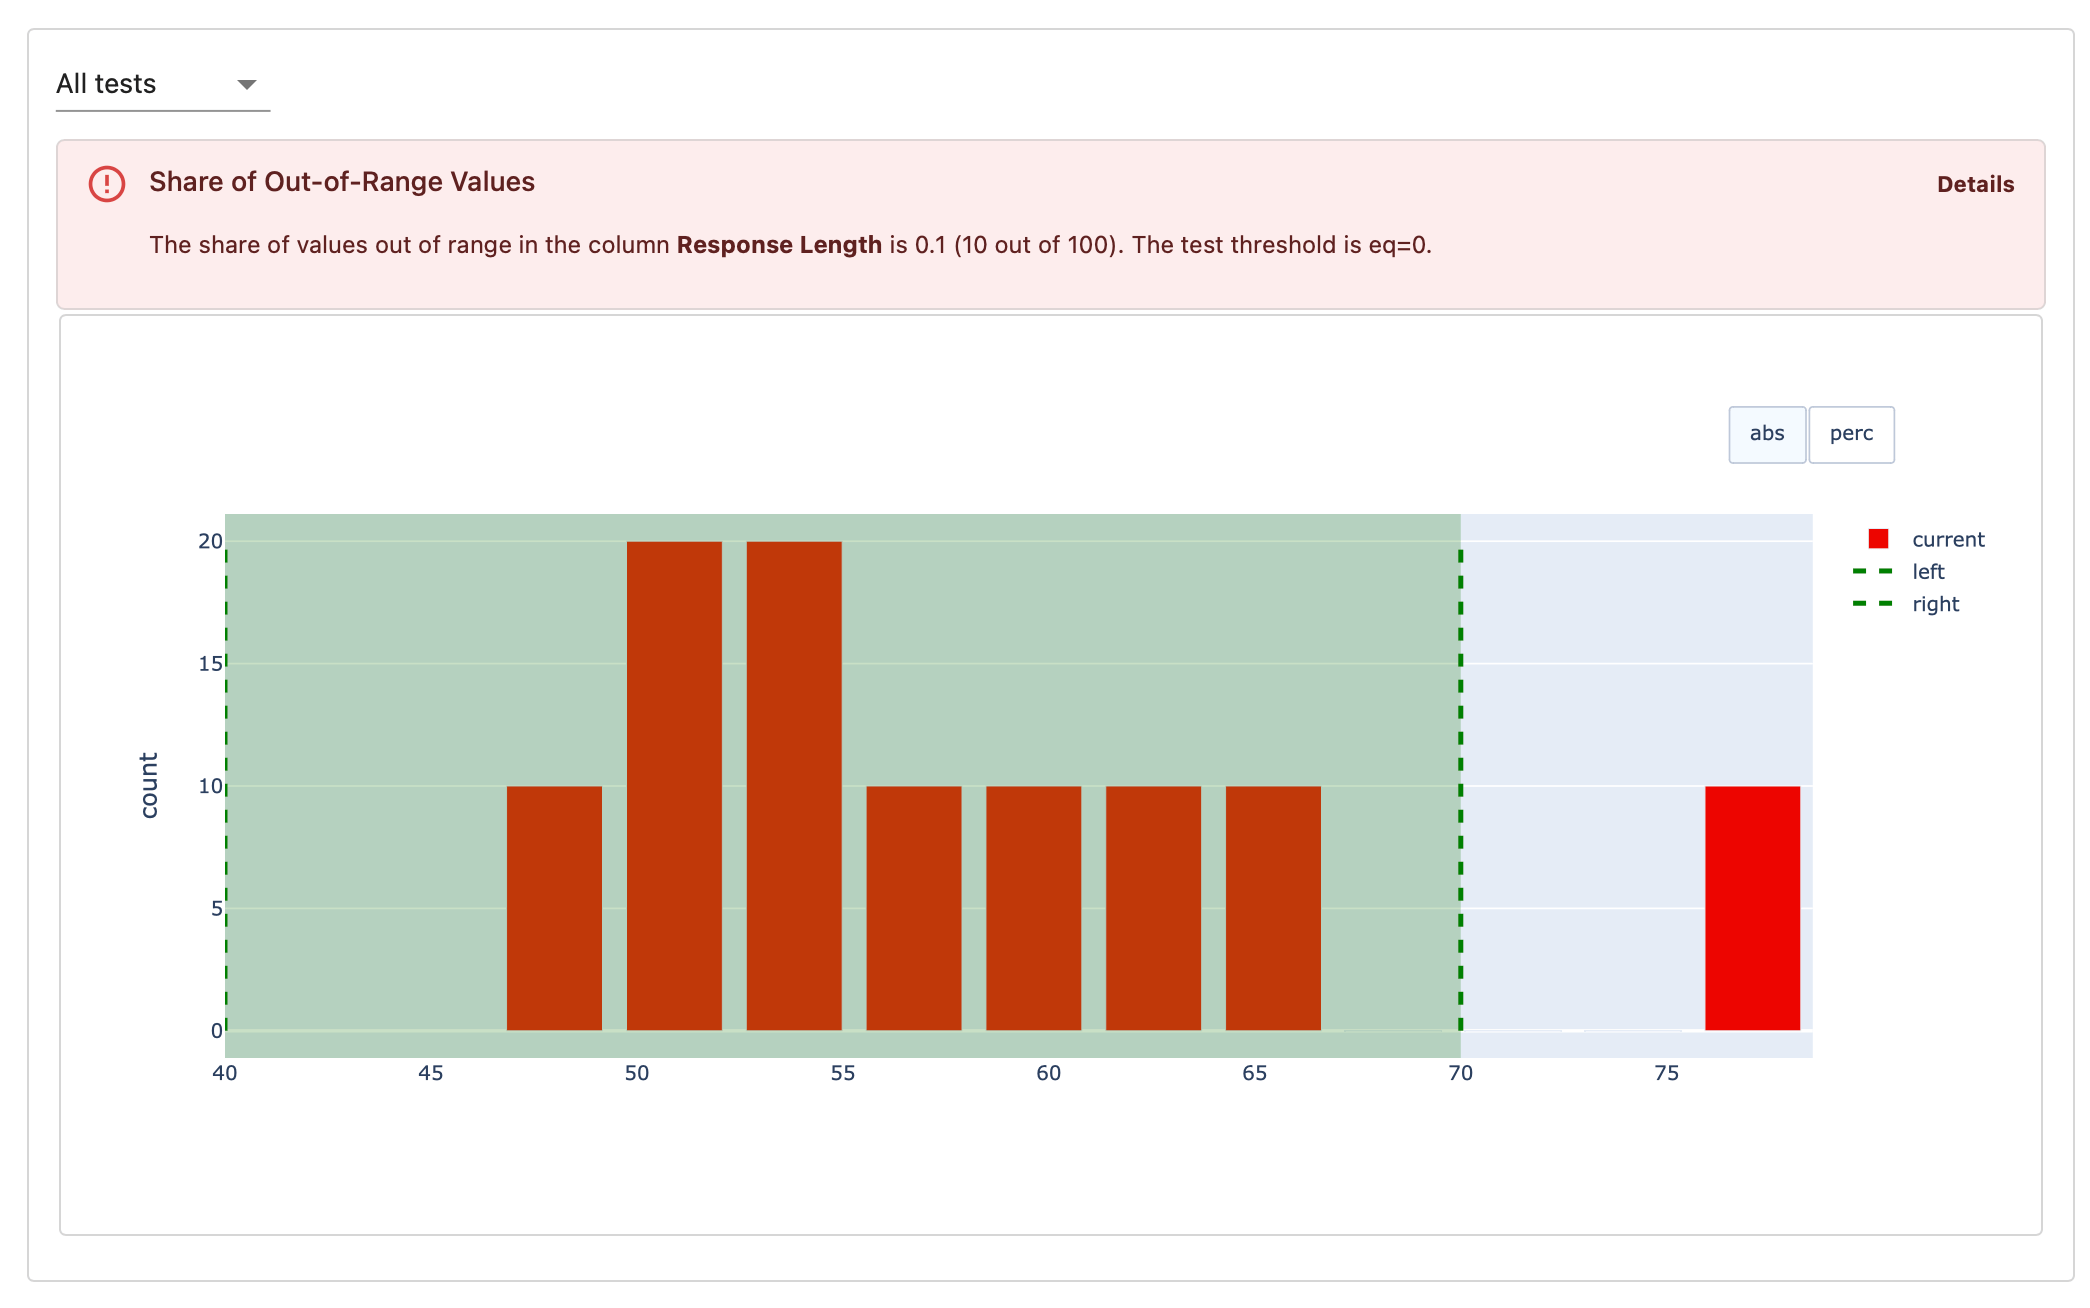
Task: Click the shortest bar left of 50
Action: coord(554,907)
